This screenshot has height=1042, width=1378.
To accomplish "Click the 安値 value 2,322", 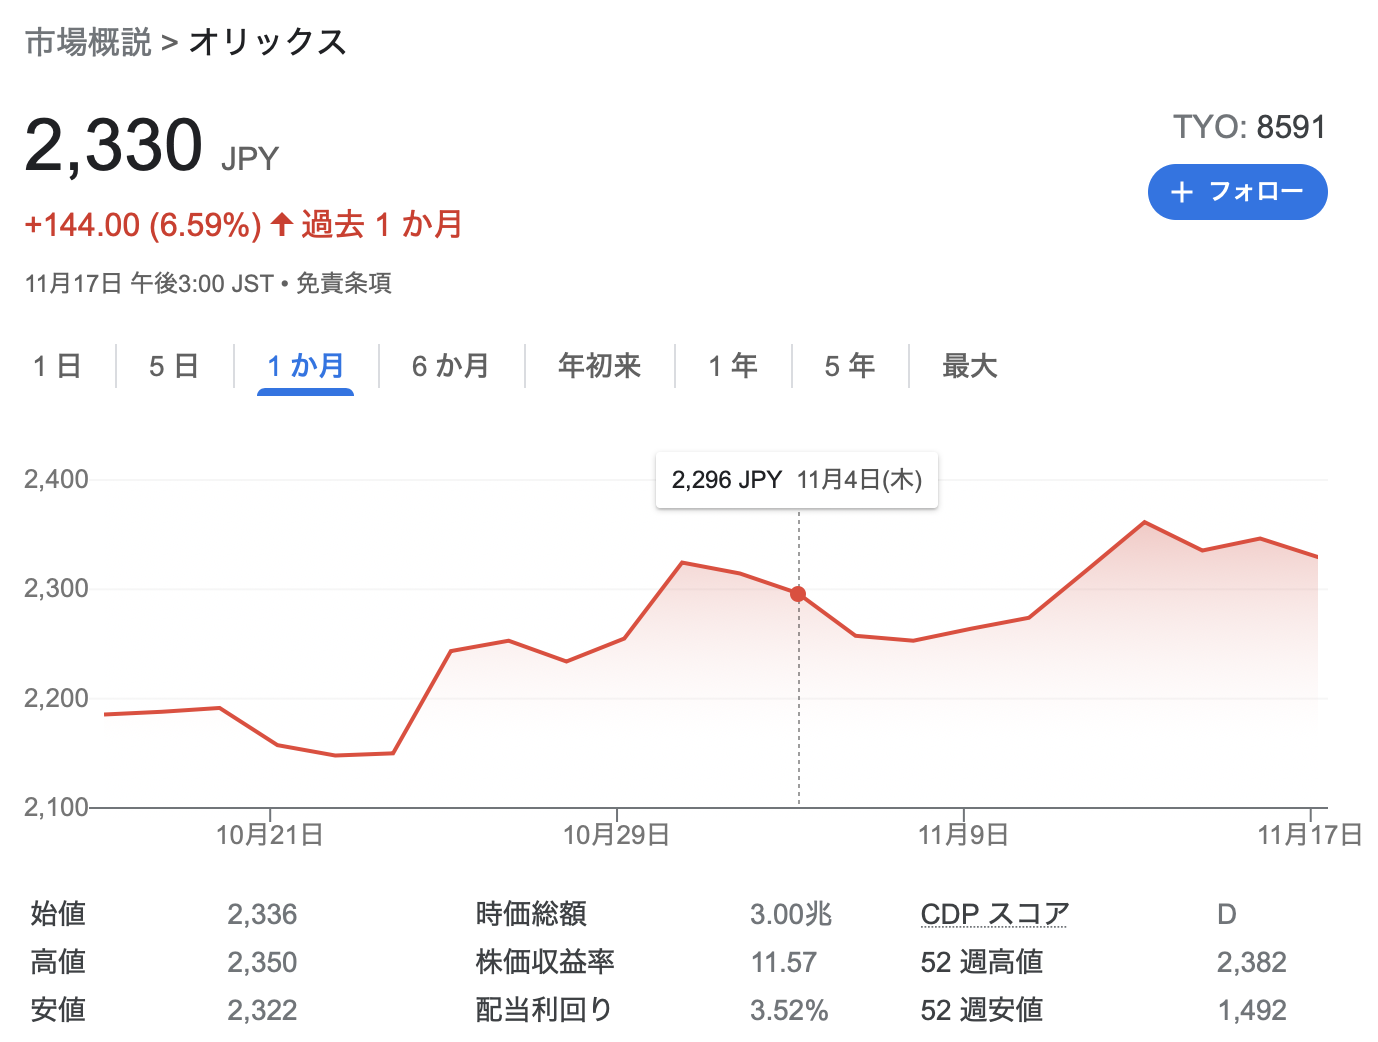I will point(262,1010).
